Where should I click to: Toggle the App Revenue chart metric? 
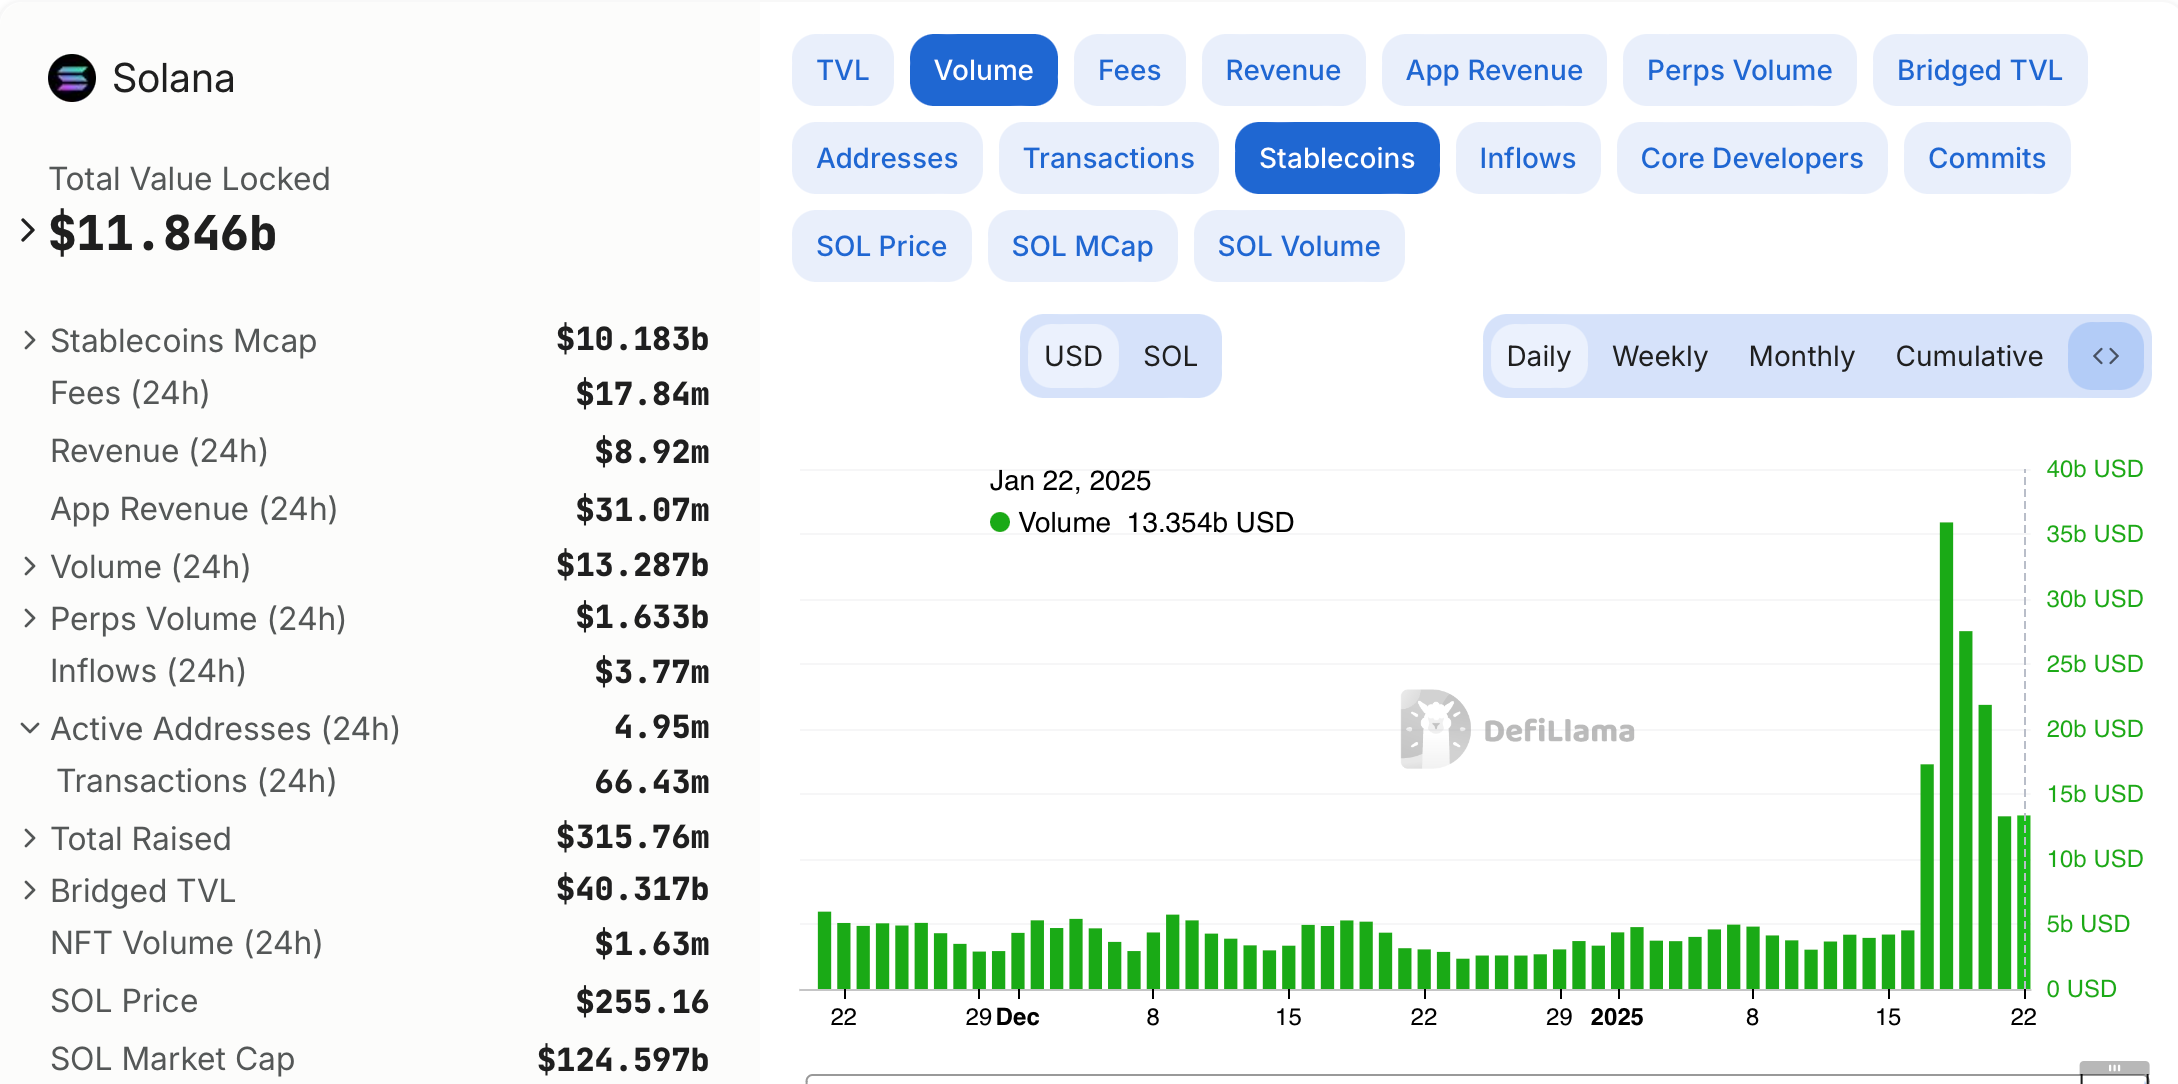(x=1494, y=70)
